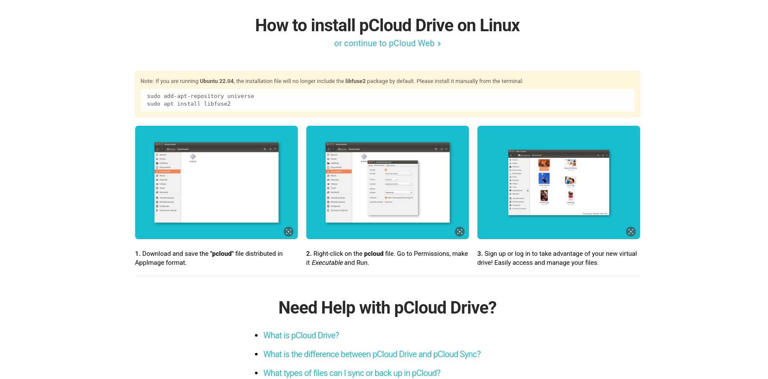Click the 'How to install pCloud Drive on Linux' heading
The width and height of the screenshot is (768, 379).
387,25
